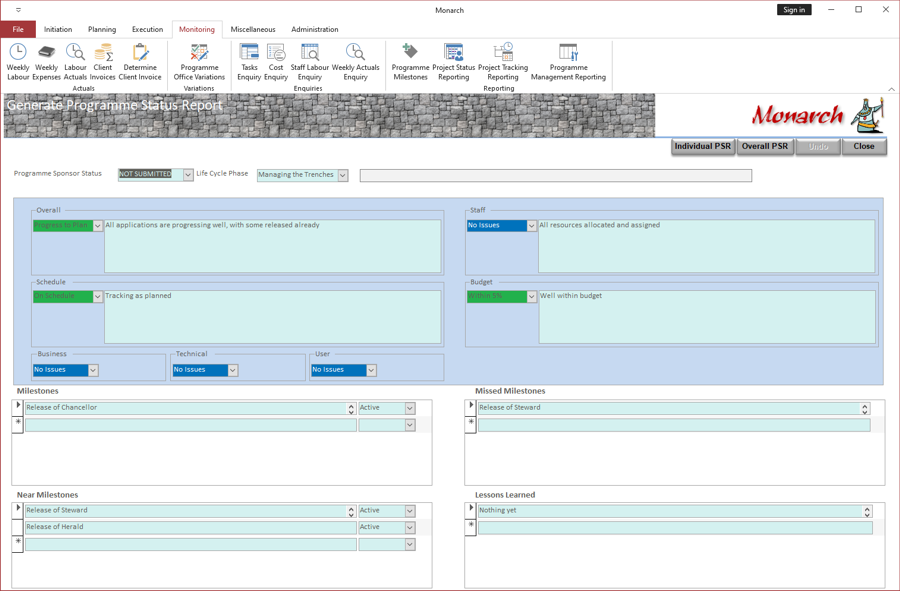Image resolution: width=900 pixels, height=591 pixels.
Task: Click the Sign in button
Action: (794, 10)
